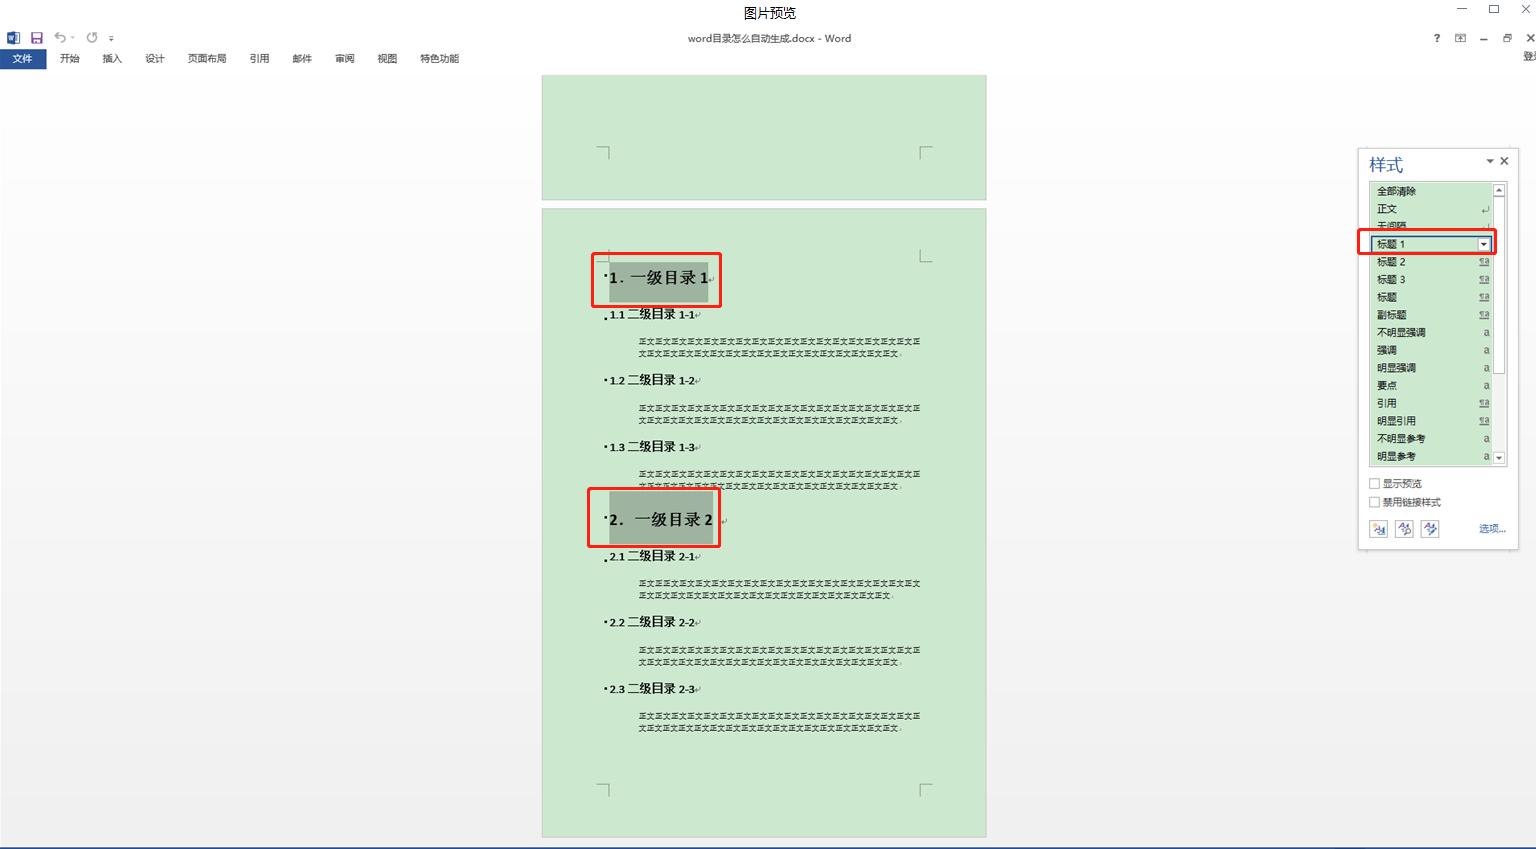This screenshot has height=849, width=1536.
Task: Click the subheading 2.2 二级目录 2-2
Action: pyautogui.click(x=652, y=622)
